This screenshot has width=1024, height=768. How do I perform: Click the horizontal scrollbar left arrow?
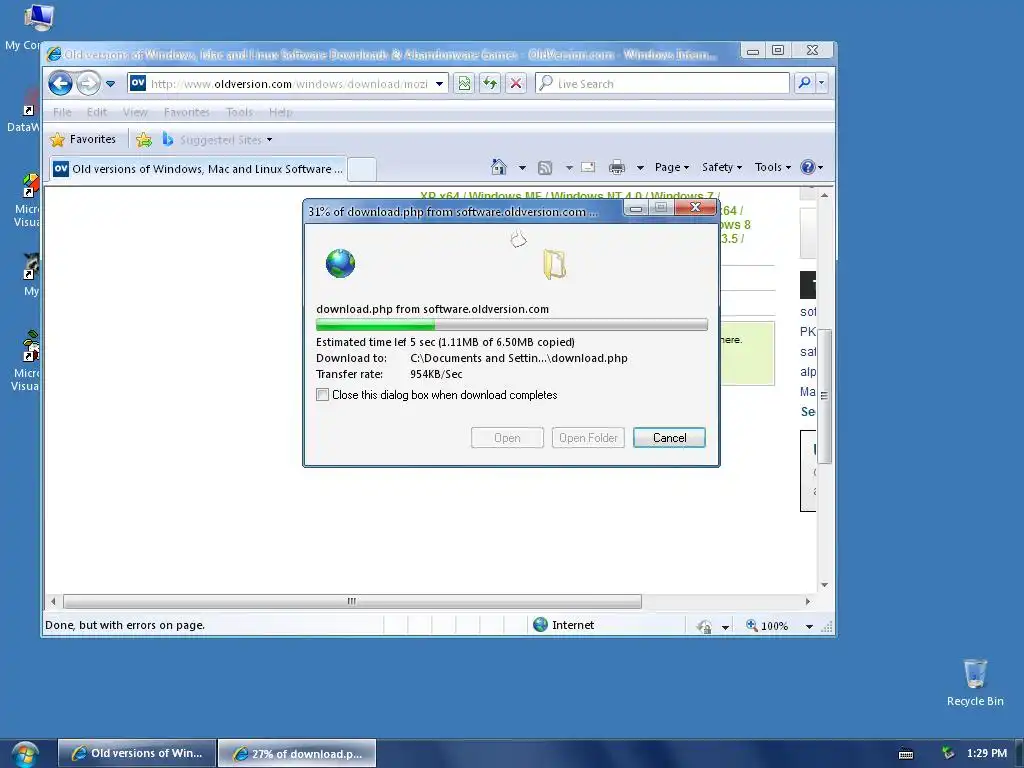tap(54, 601)
